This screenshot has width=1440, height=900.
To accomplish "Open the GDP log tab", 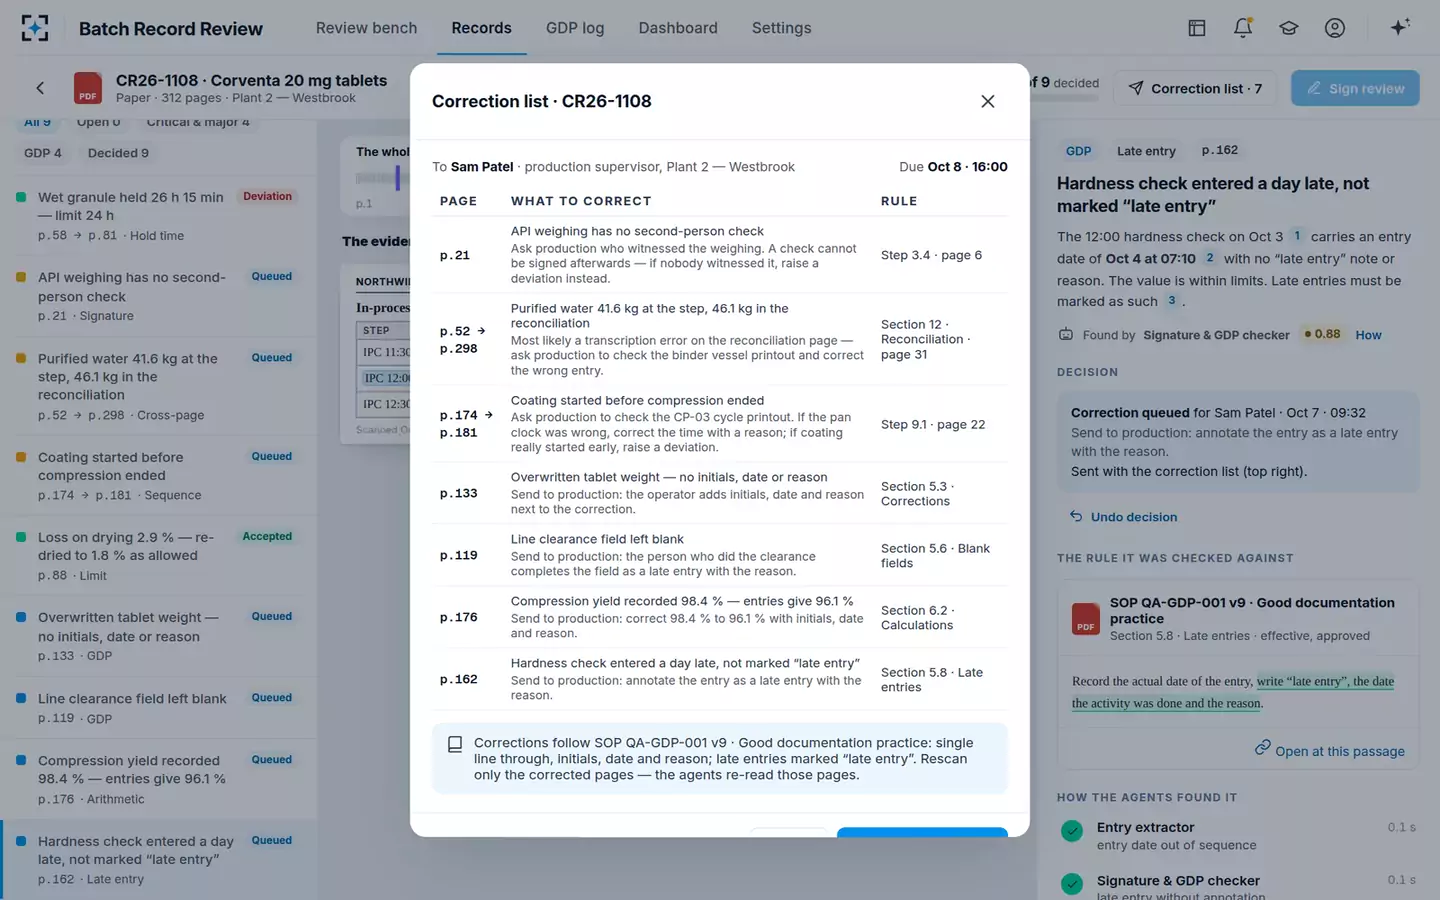I will [x=575, y=28].
